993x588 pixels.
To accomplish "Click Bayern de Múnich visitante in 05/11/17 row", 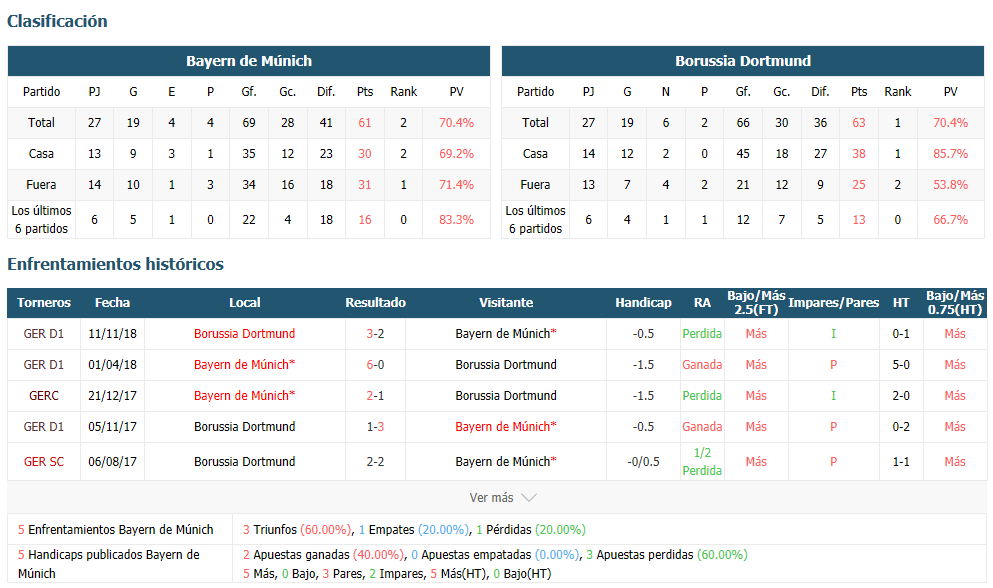I will point(505,427).
